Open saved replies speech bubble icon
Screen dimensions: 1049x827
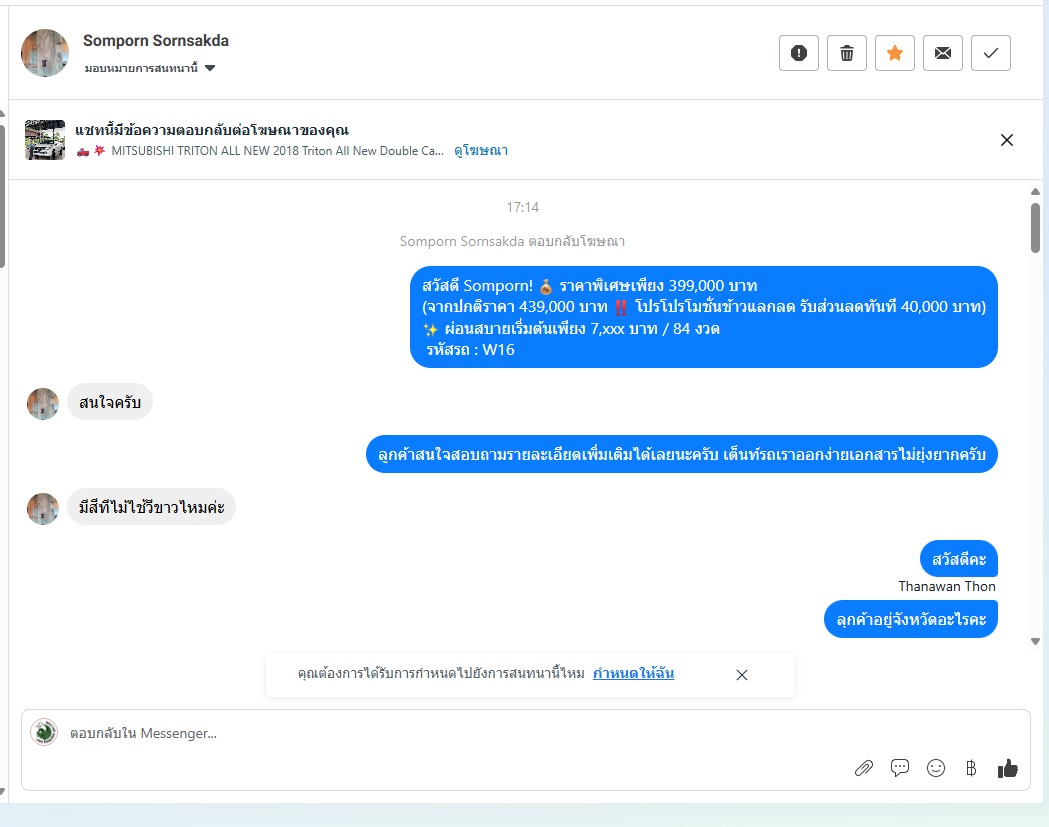point(900,768)
